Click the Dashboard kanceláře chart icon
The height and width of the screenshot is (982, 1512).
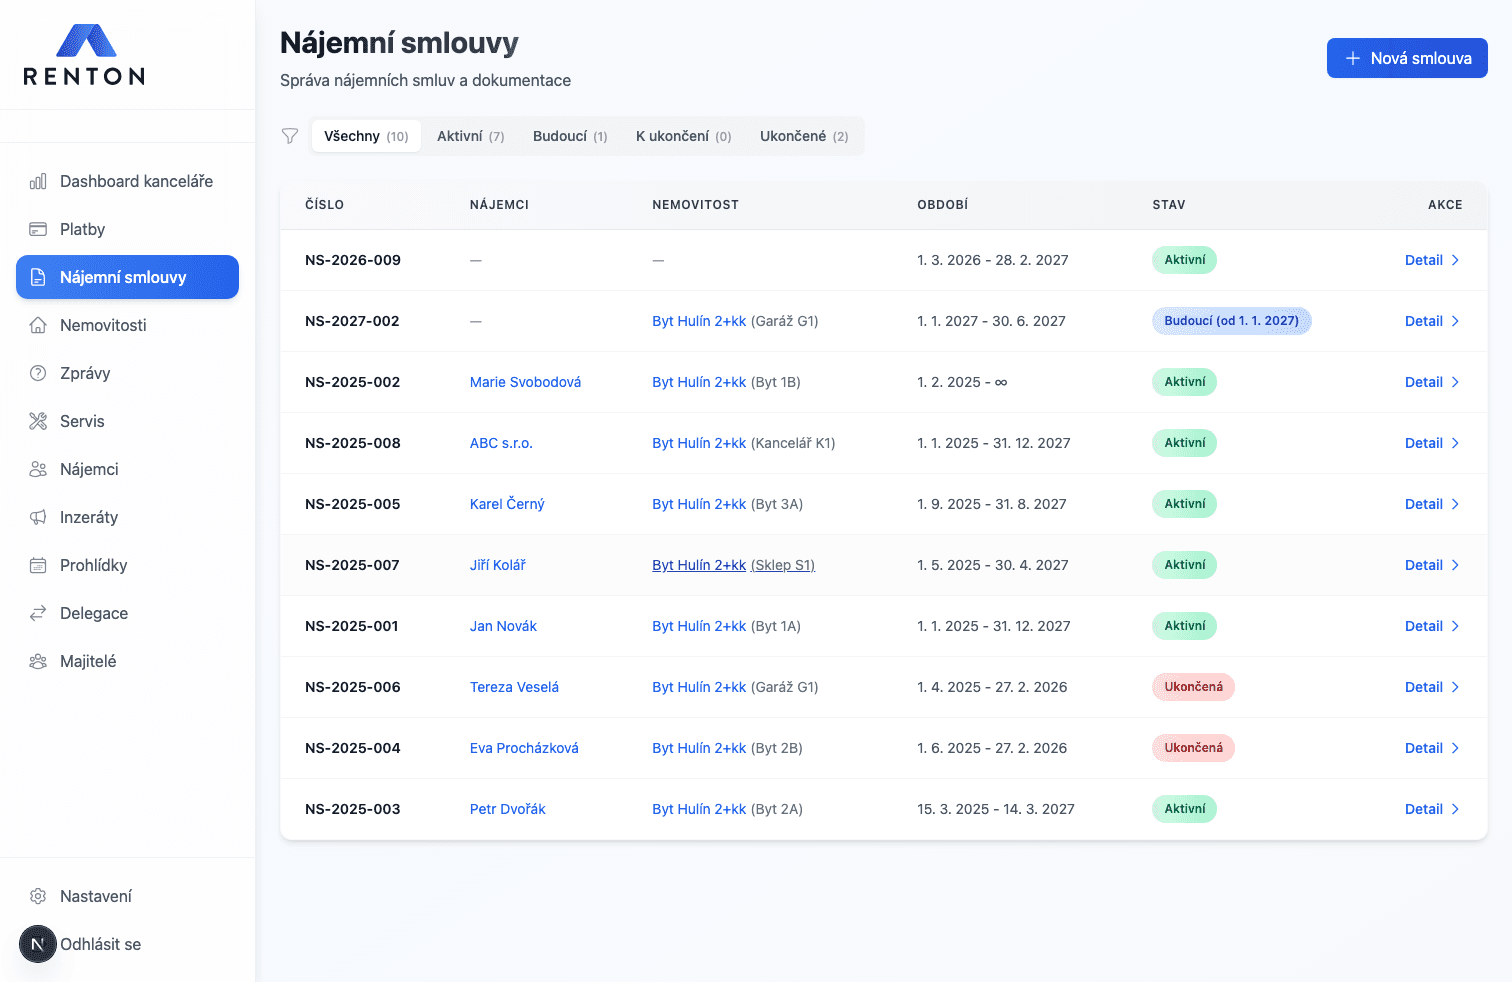[38, 181]
